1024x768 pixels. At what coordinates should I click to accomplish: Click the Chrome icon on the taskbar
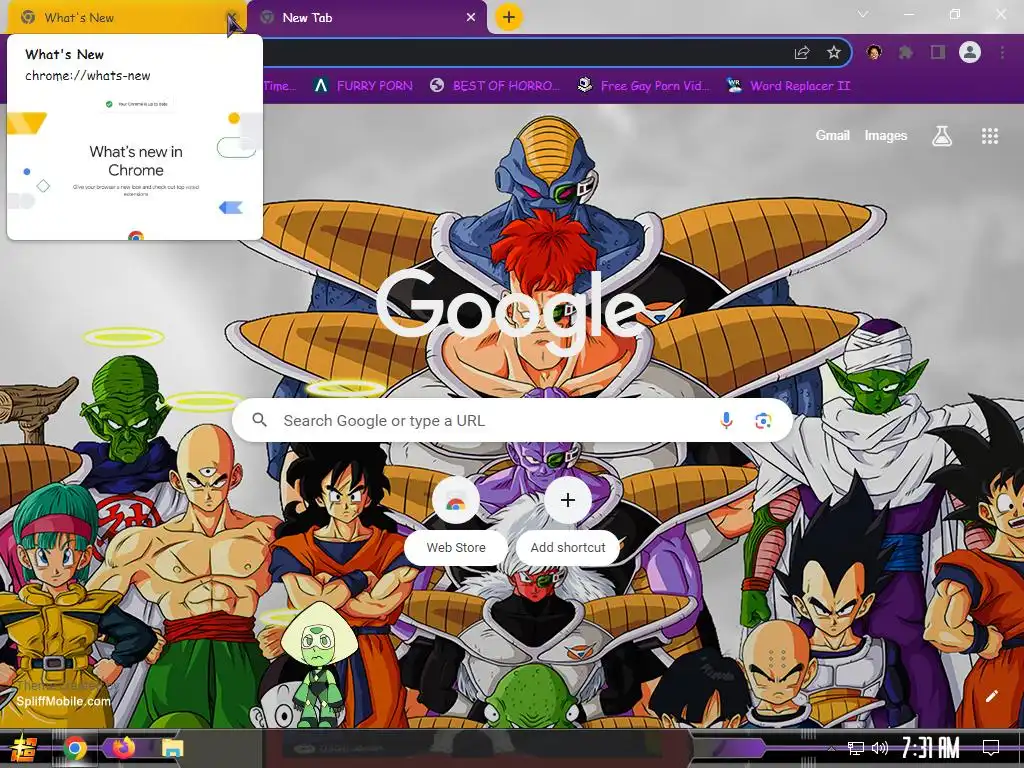point(75,748)
